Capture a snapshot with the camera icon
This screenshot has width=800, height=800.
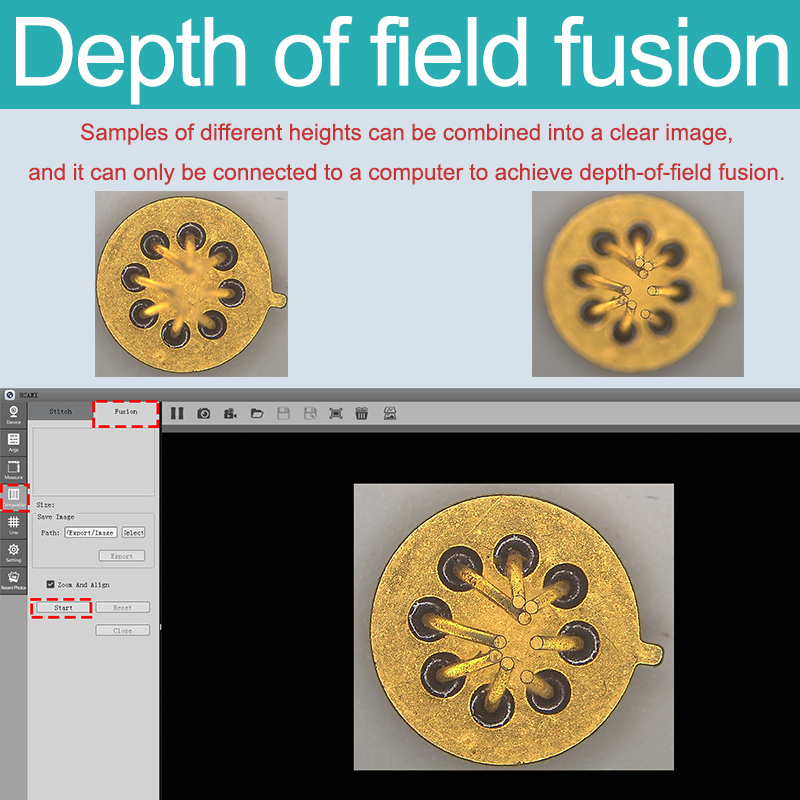pos(204,413)
